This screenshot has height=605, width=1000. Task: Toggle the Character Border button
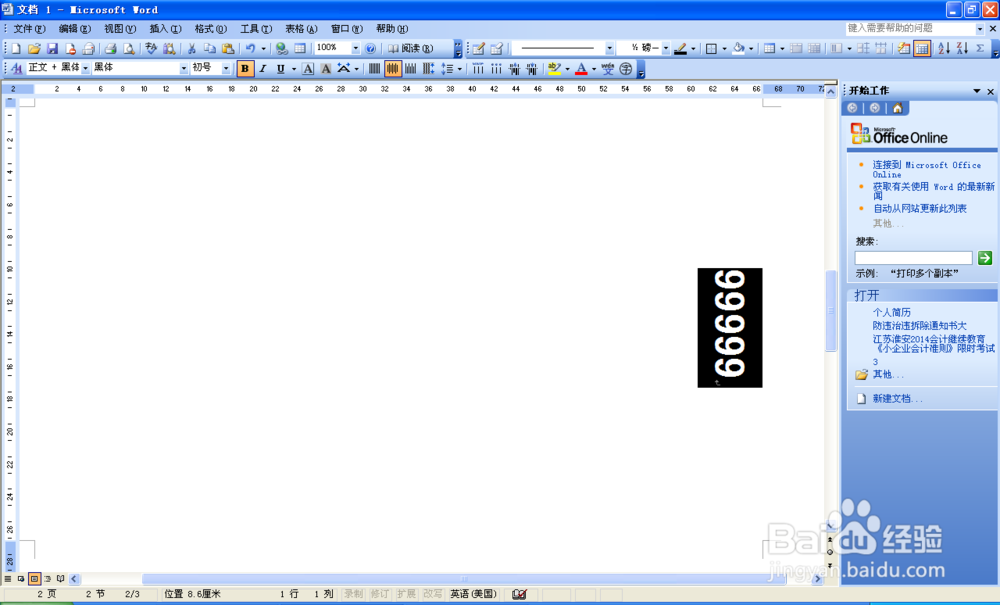coord(308,68)
